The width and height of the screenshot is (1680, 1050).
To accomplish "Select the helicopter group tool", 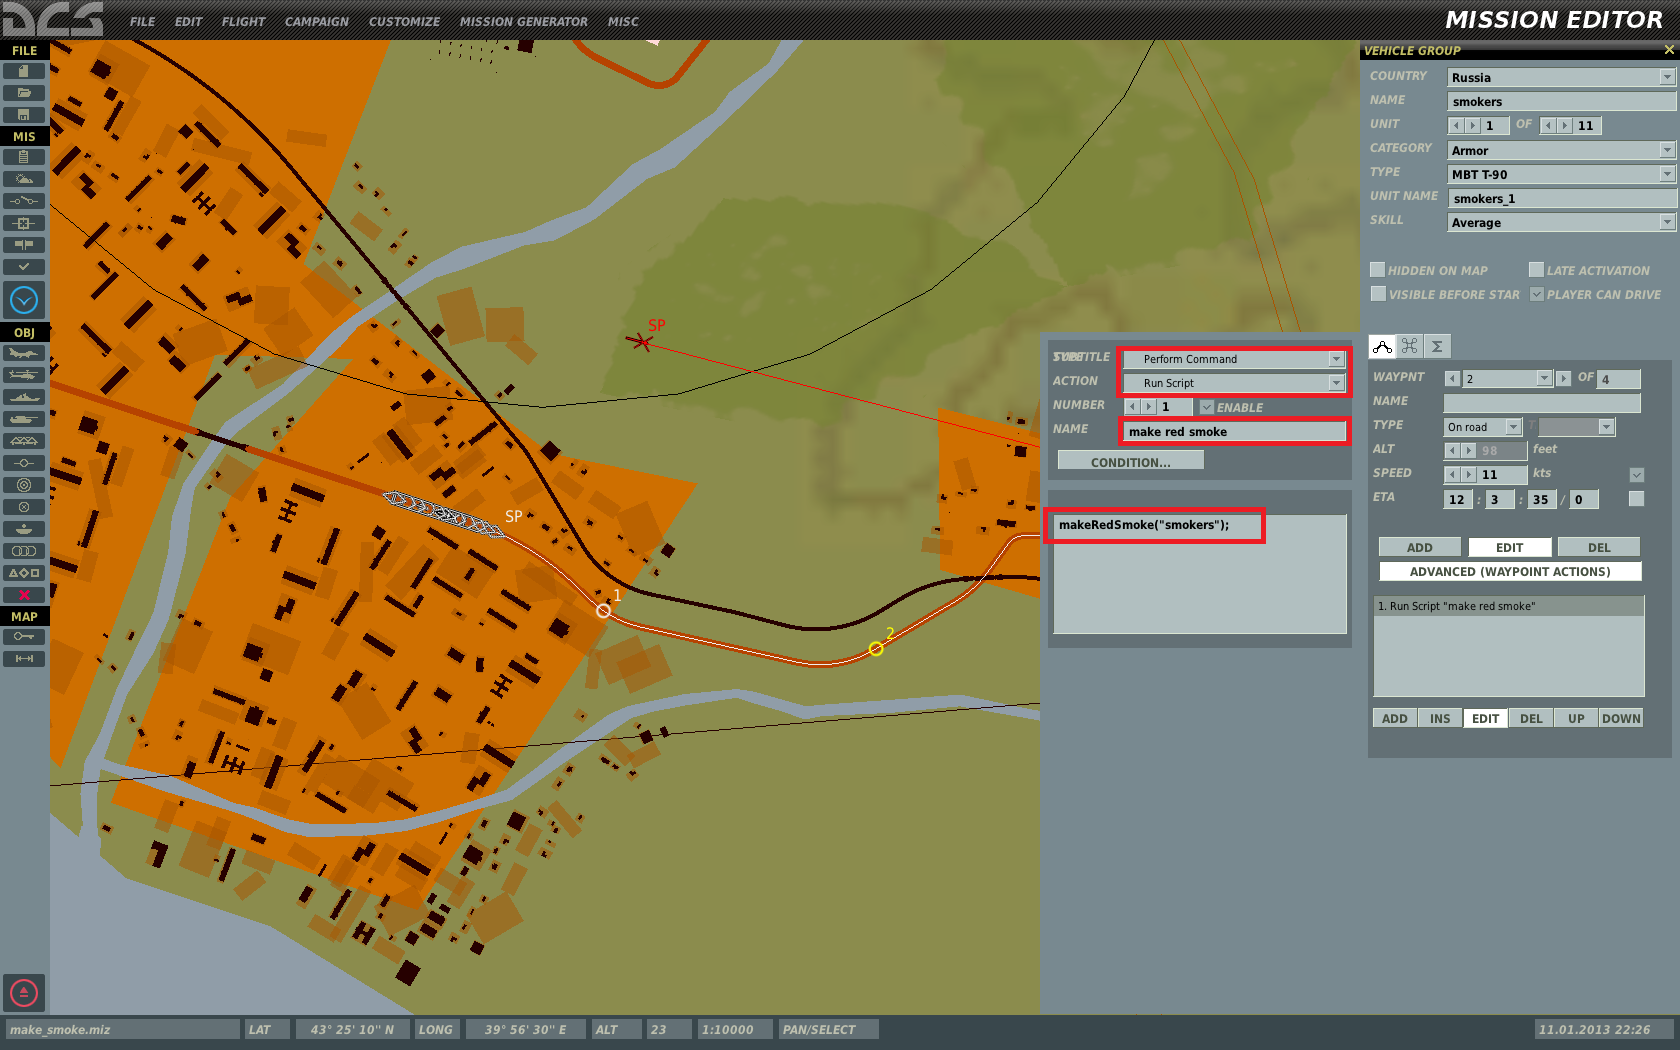I will (x=24, y=375).
